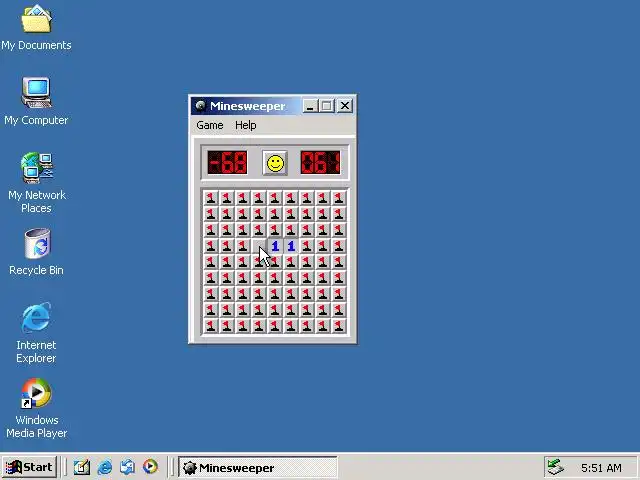This screenshot has width=640, height=480.
Task: Open the Start menu
Action: (x=29, y=467)
